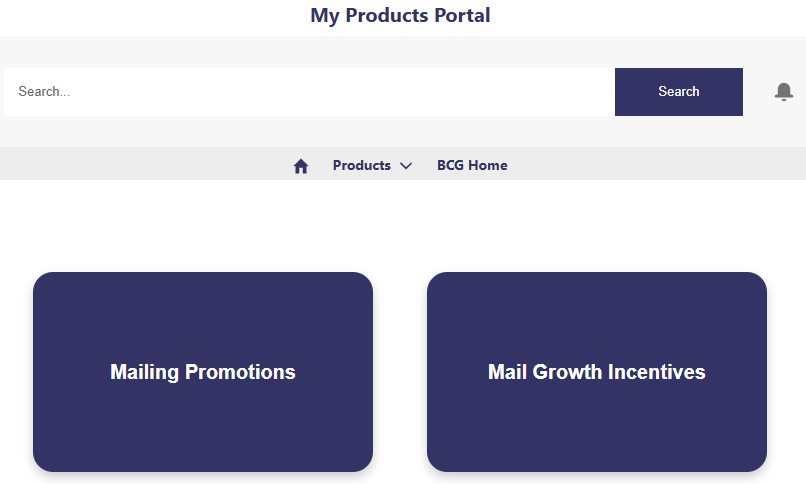
Task: Open the notifications bell icon
Action: (784, 92)
